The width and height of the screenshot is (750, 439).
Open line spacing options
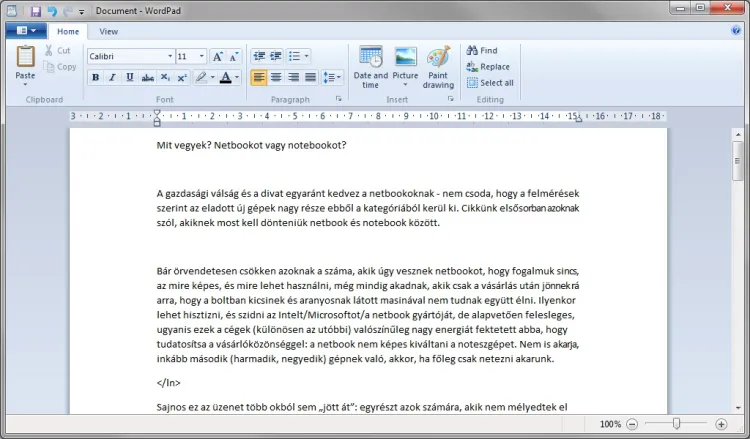332,77
